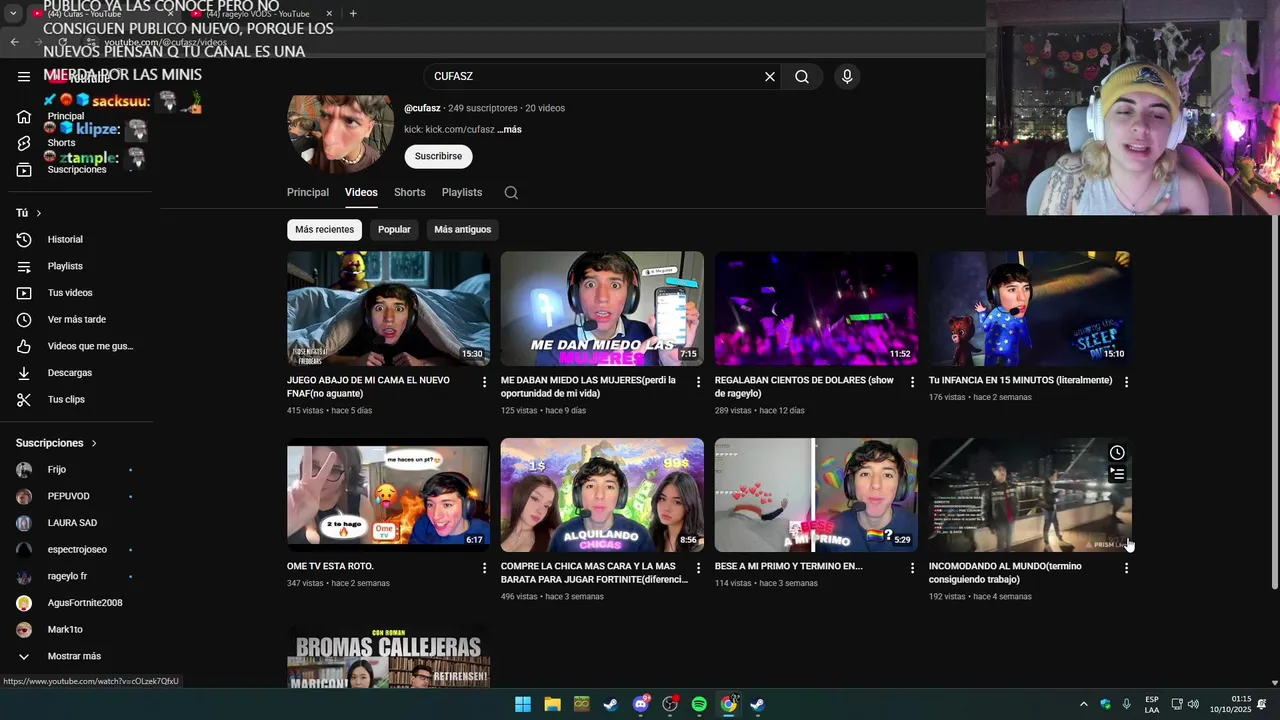Expand Suscripciones section heading

[57, 443]
